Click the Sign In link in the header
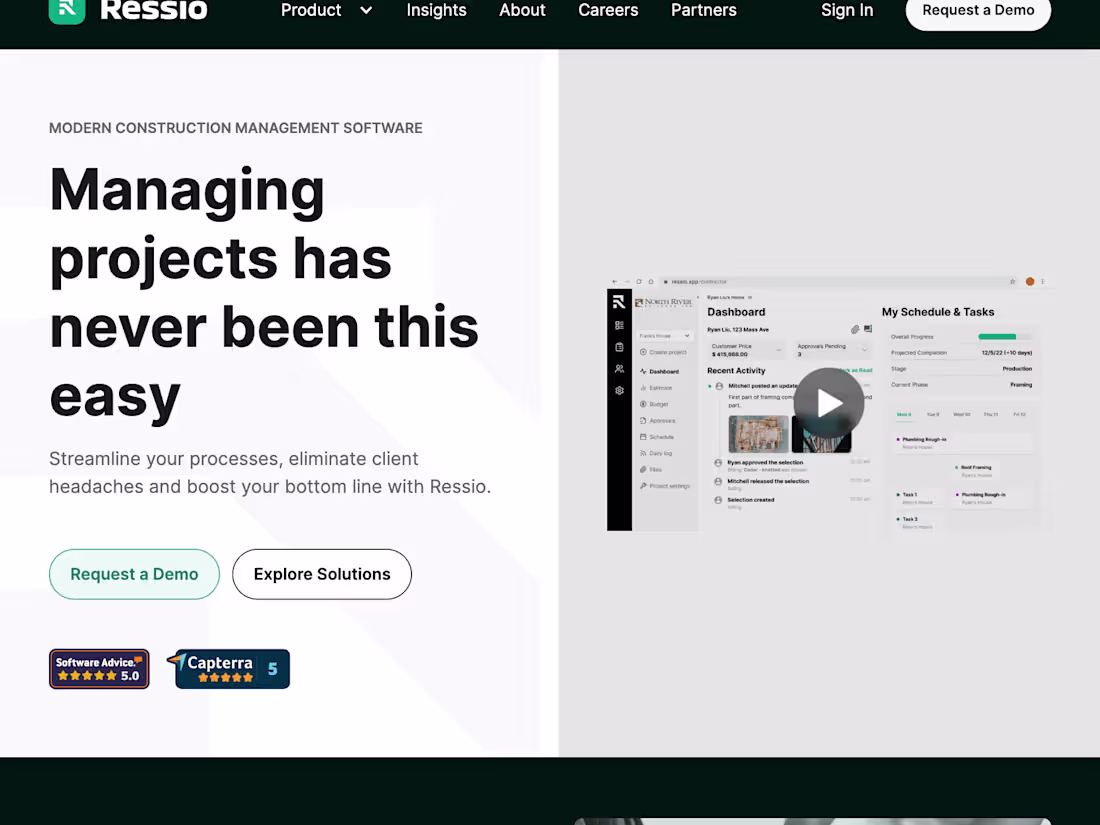The image size is (1100, 825). pyautogui.click(x=847, y=11)
